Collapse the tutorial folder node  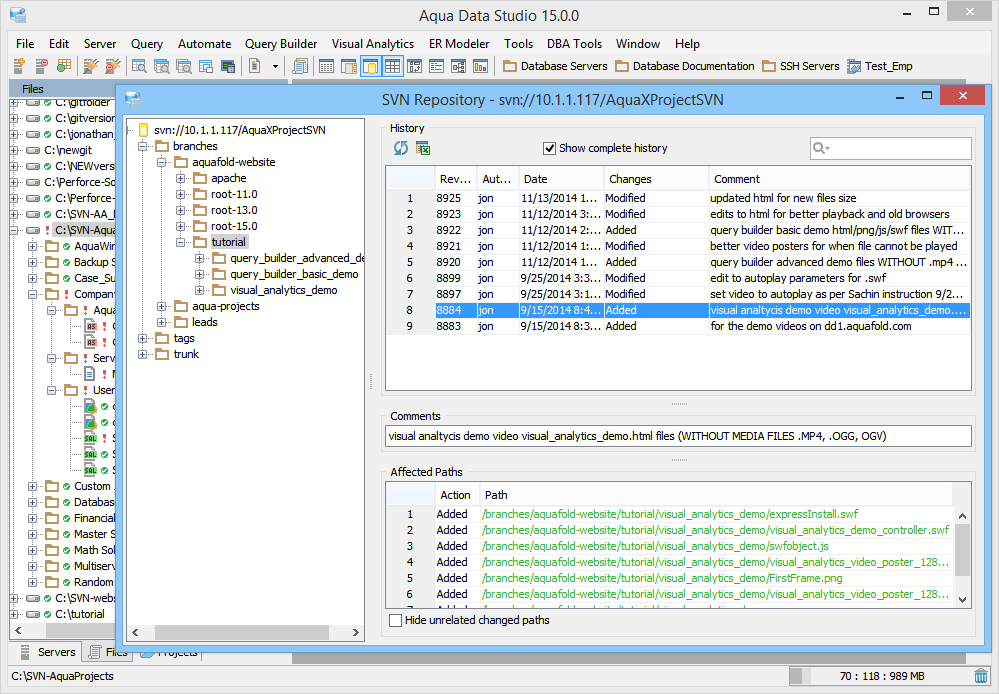[181, 242]
